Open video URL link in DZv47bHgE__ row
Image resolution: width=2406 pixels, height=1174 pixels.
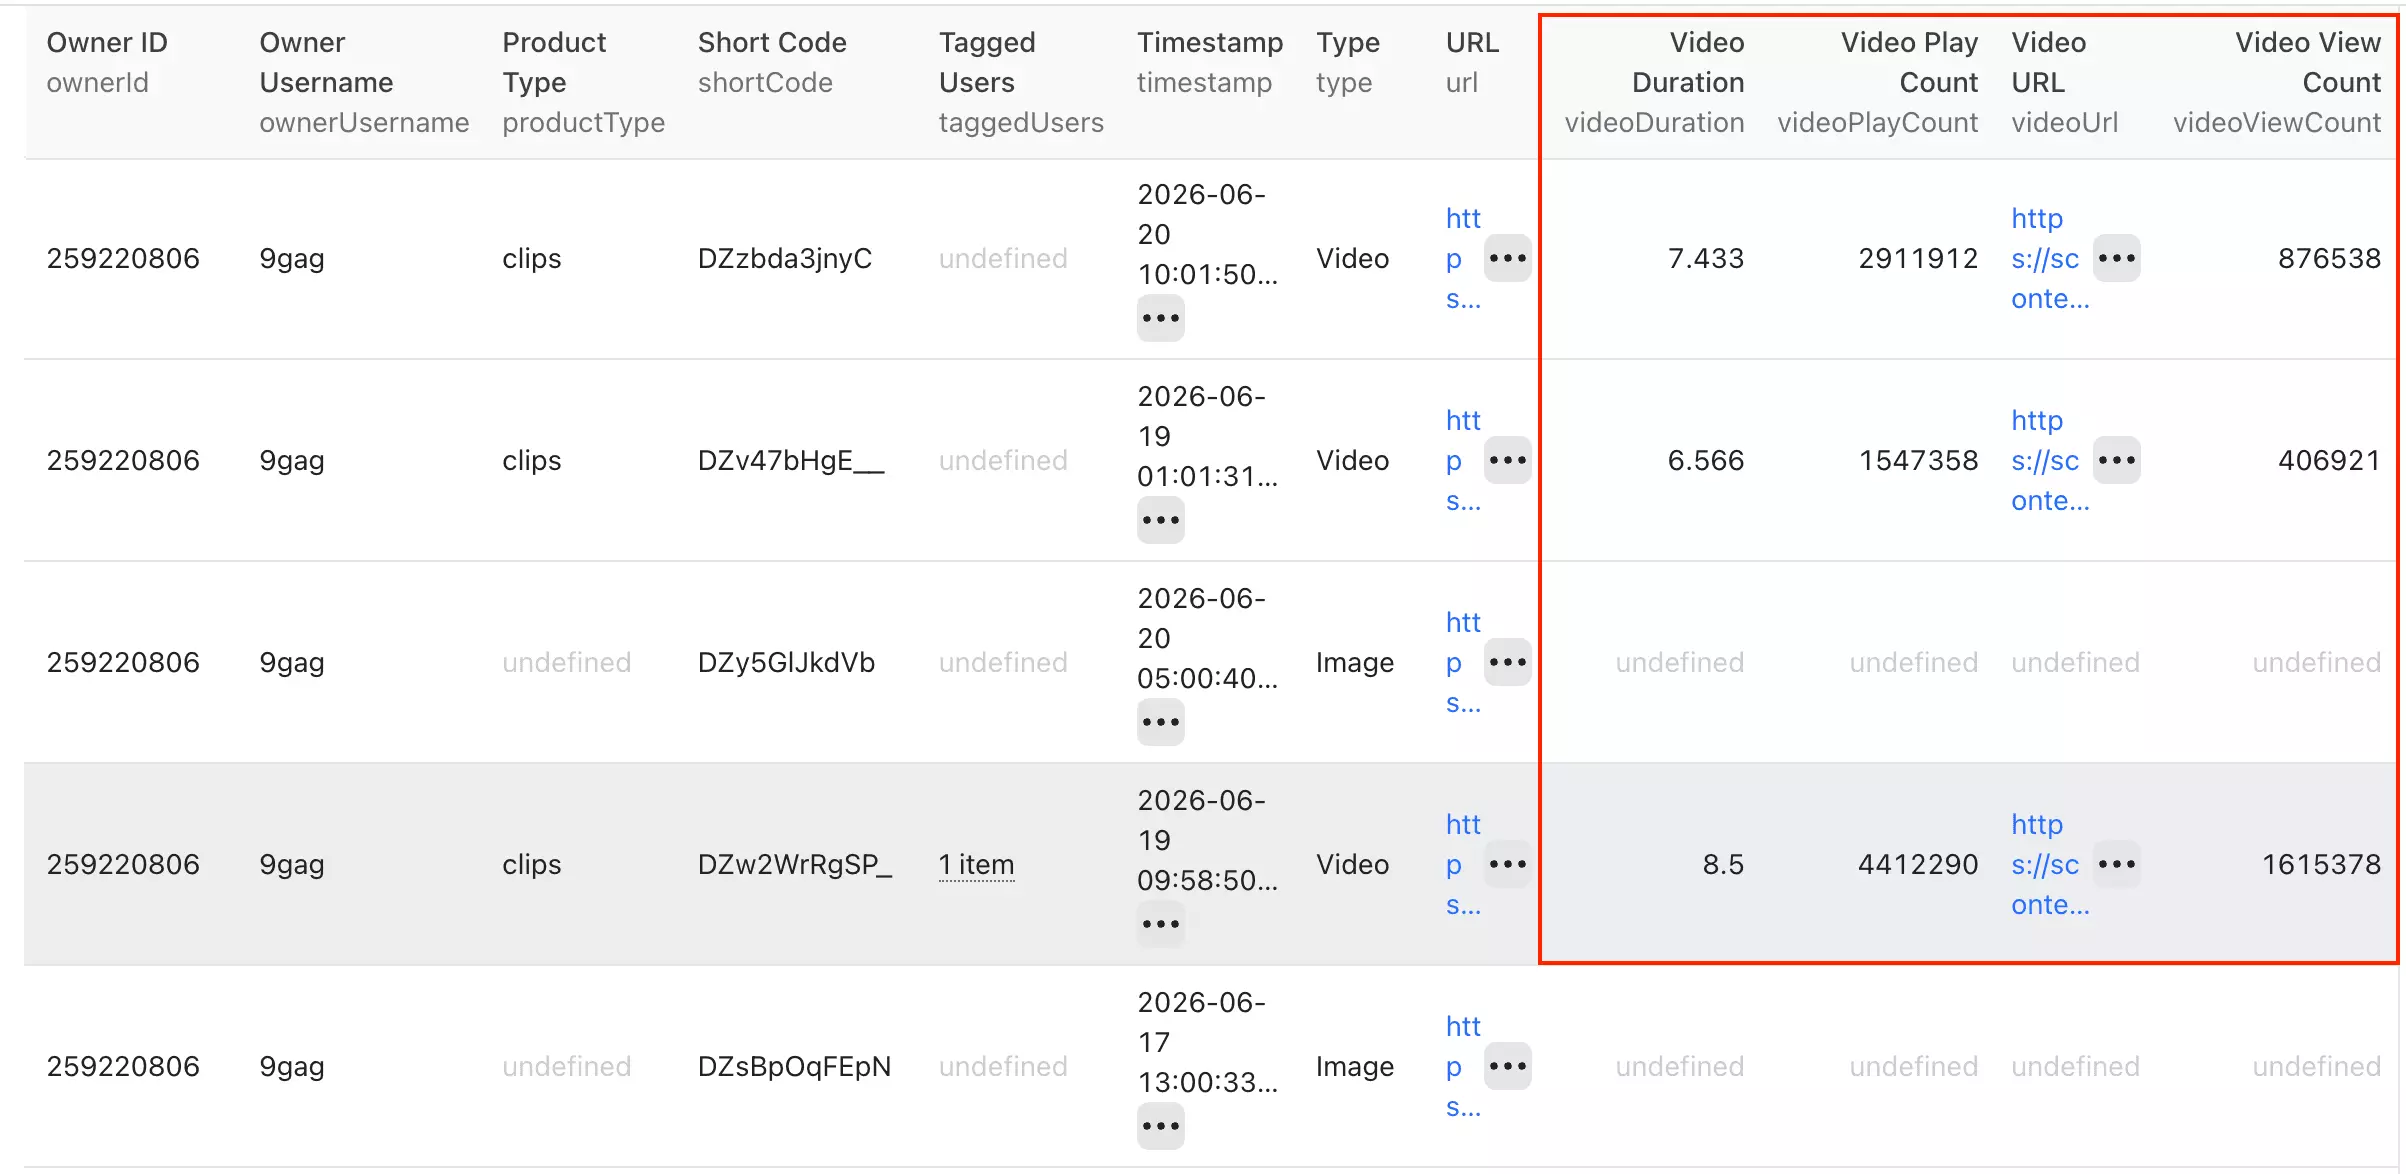pos(2049,460)
